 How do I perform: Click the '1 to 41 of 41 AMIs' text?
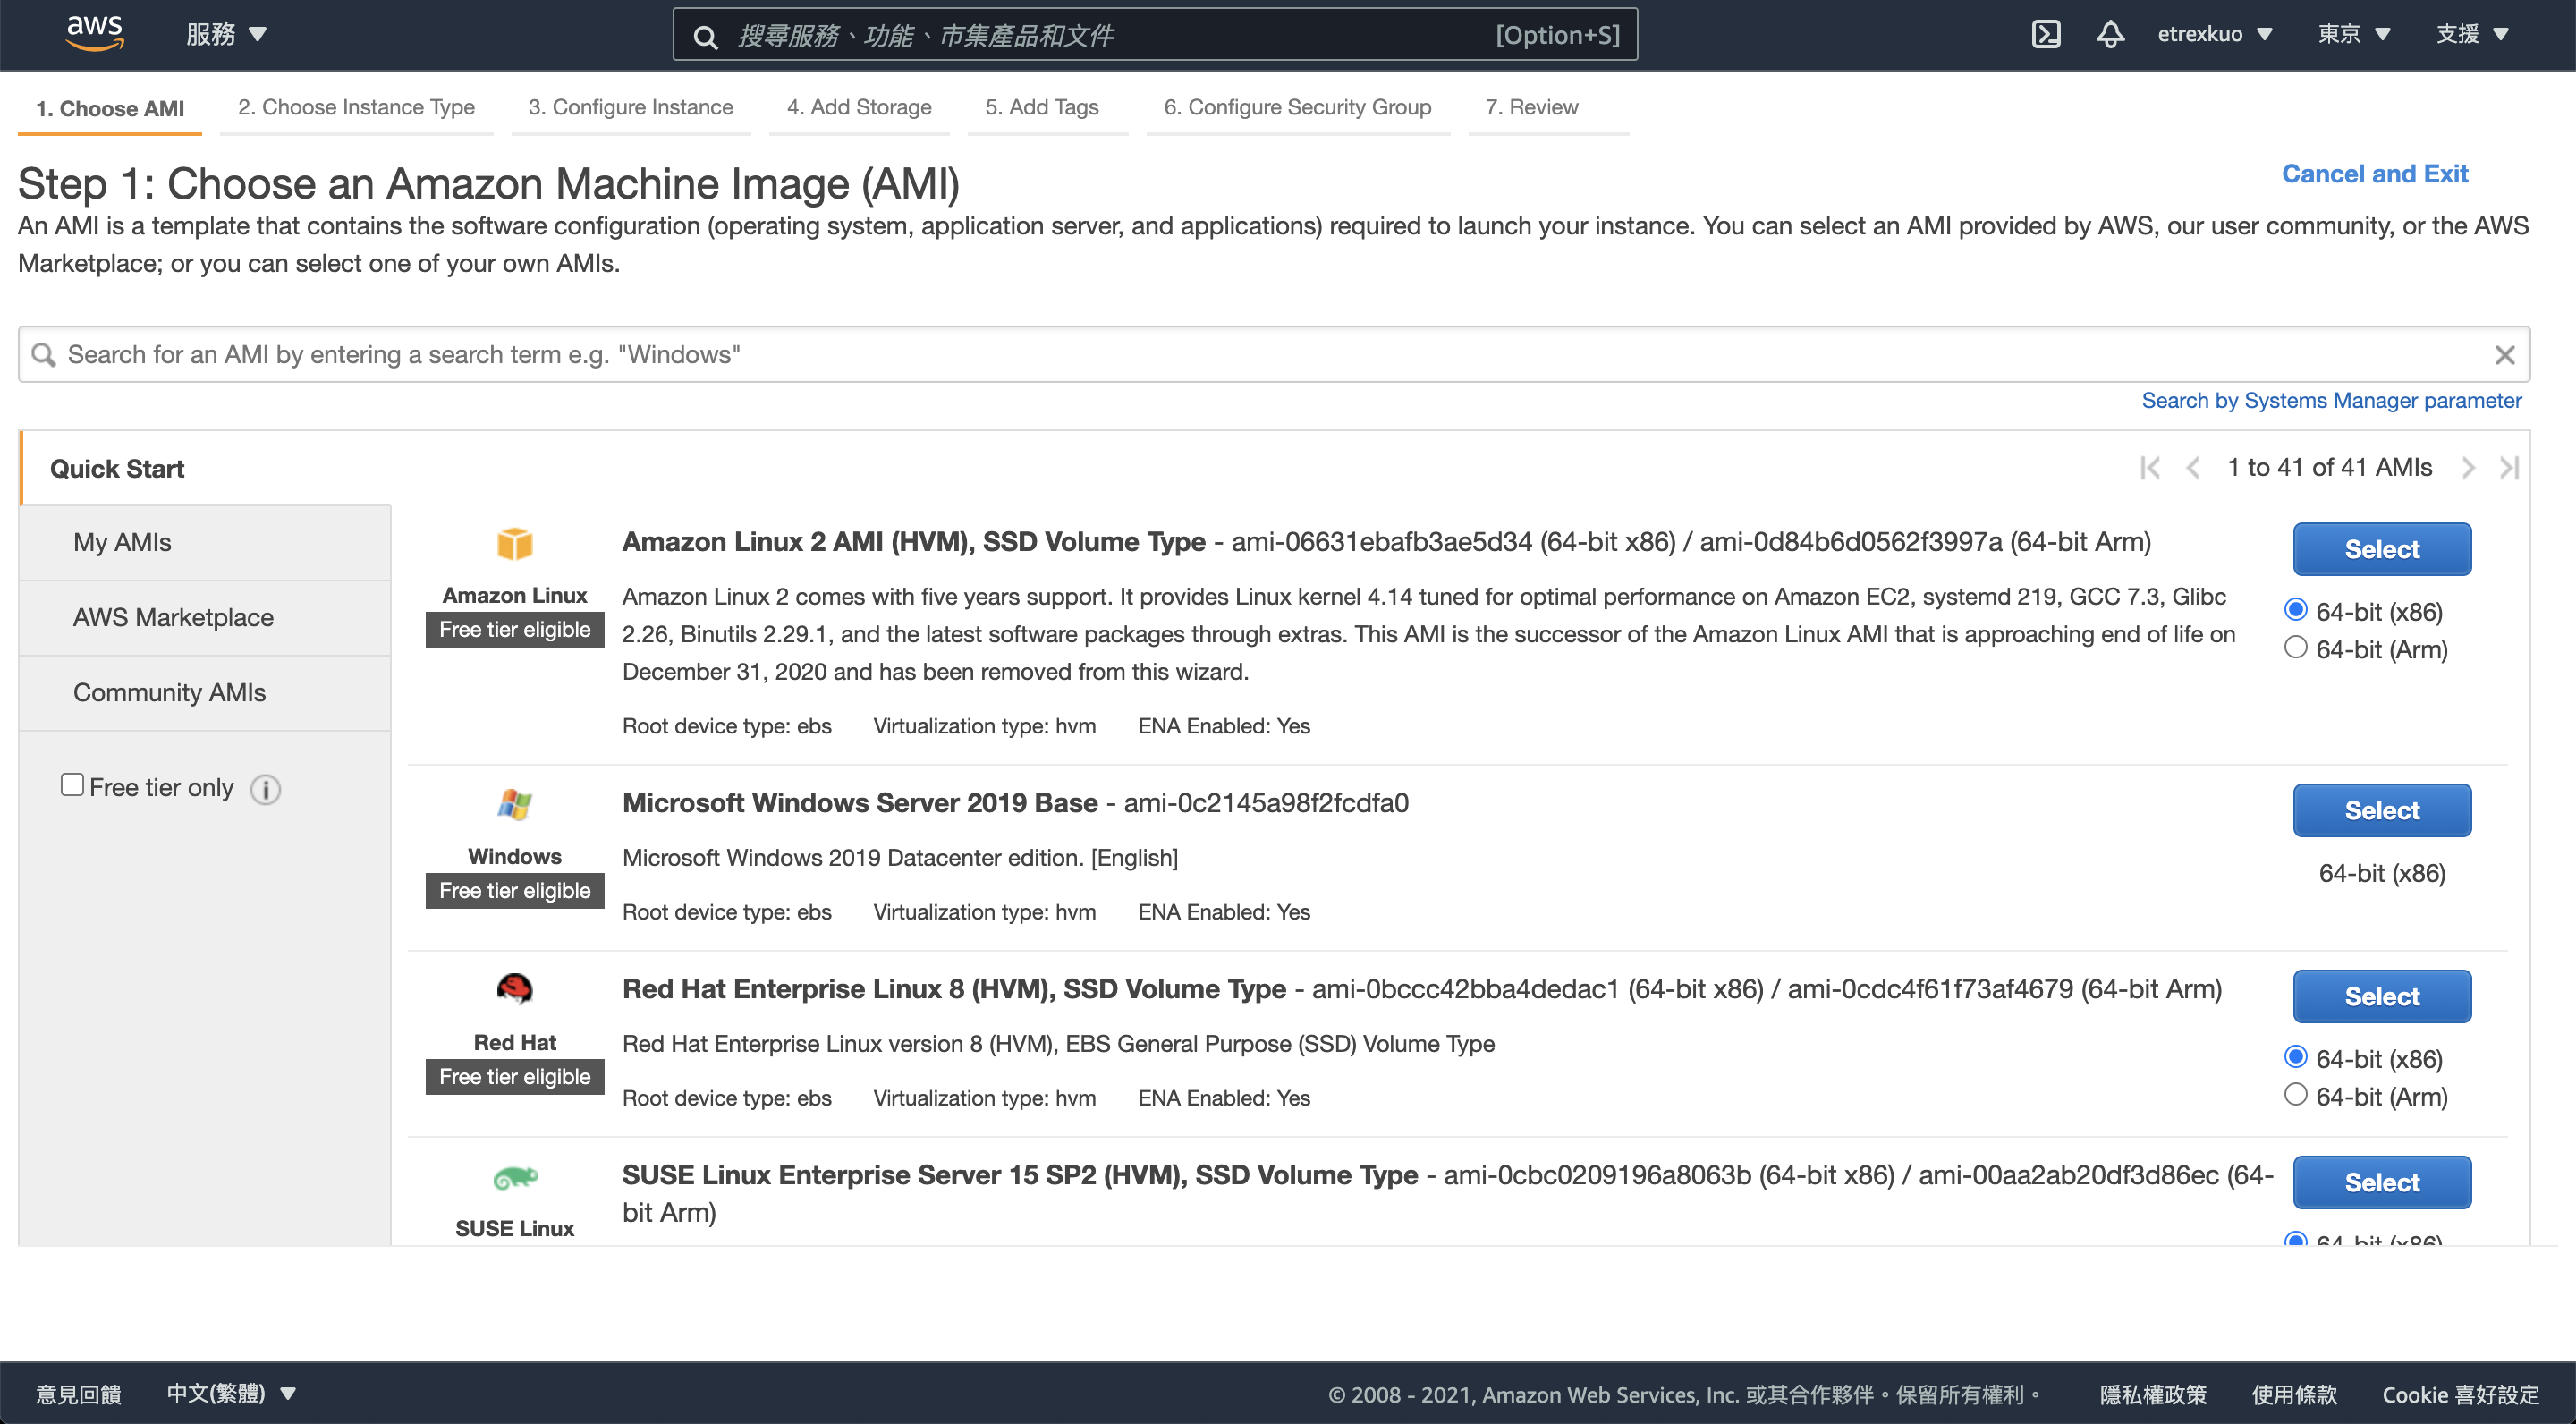(2329, 468)
